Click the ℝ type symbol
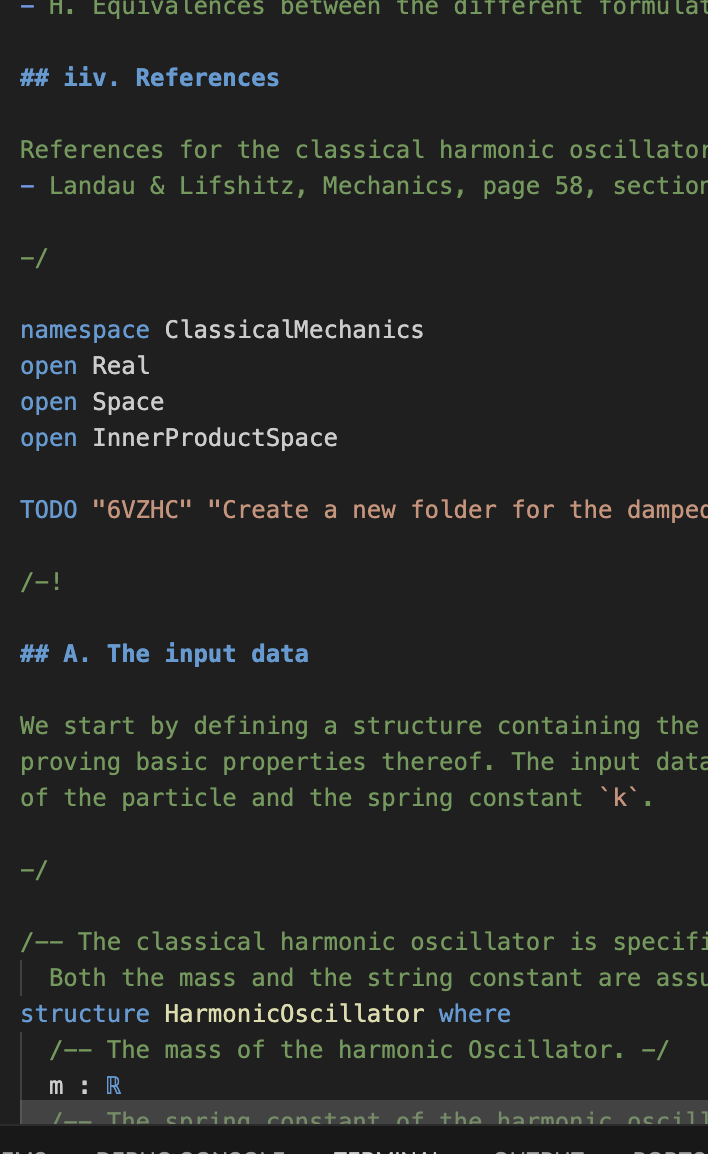Viewport: 708px width, 1154px height. [x=113, y=1086]
